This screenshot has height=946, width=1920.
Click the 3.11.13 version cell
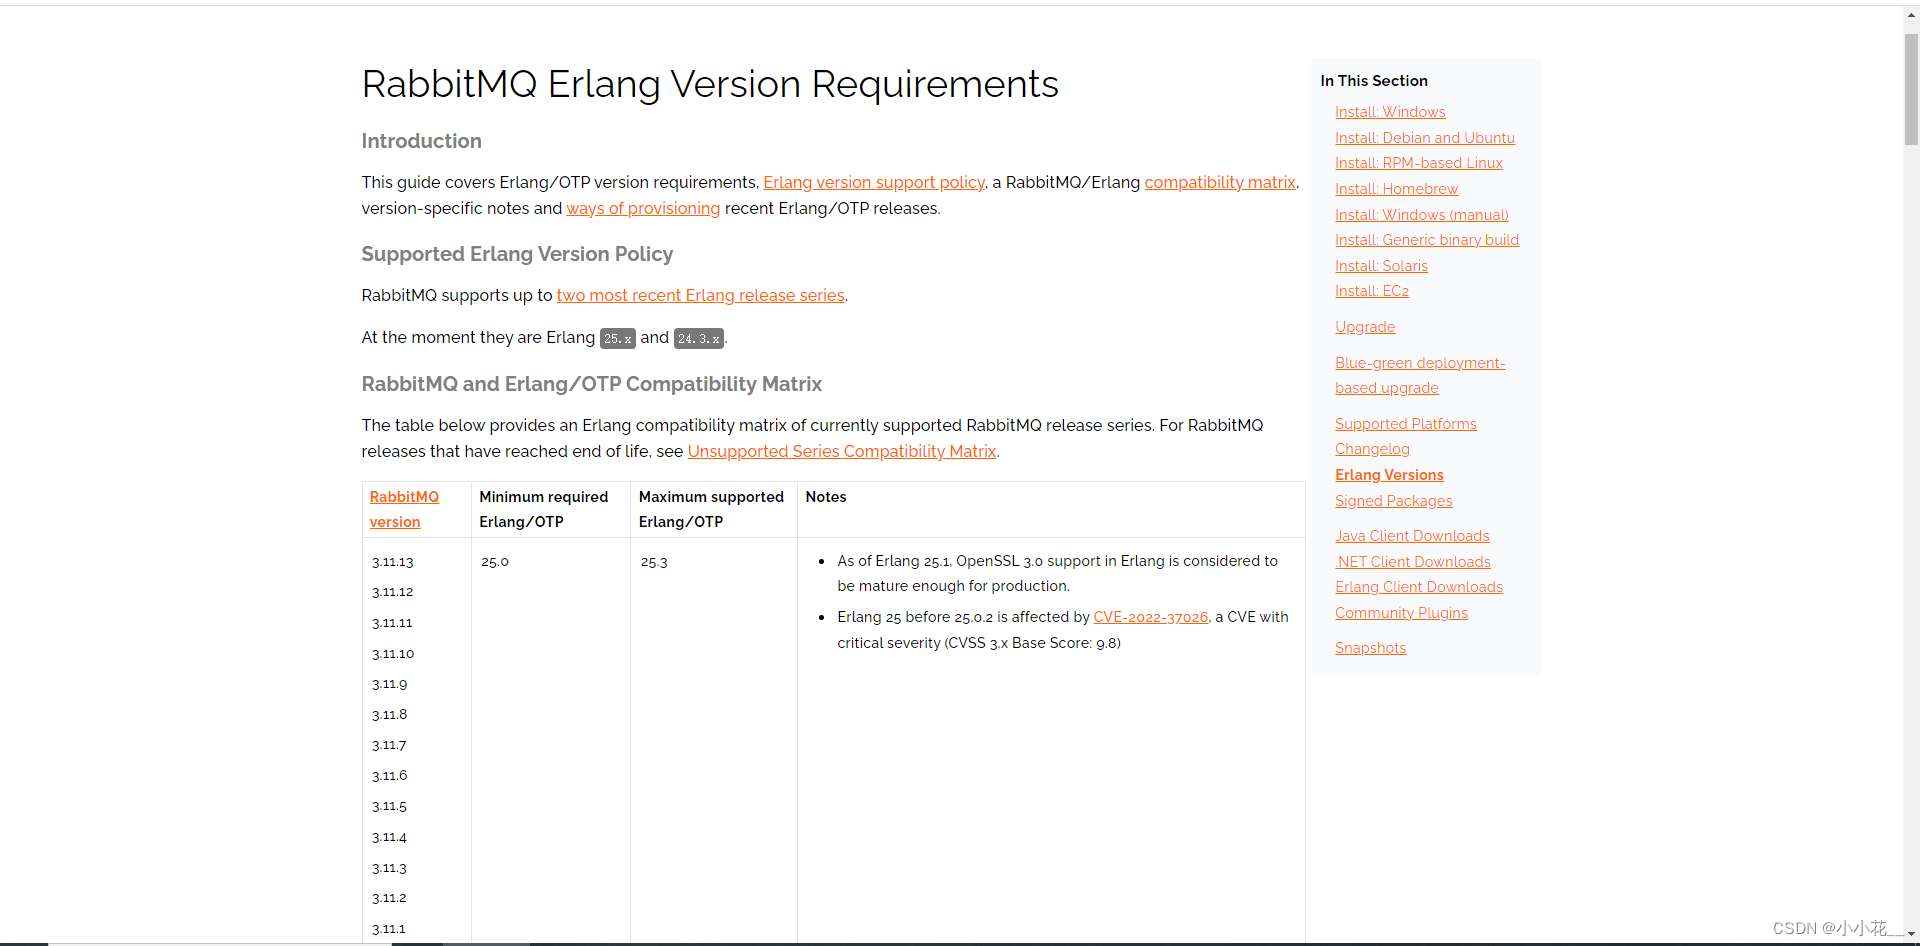pos(392,562)
